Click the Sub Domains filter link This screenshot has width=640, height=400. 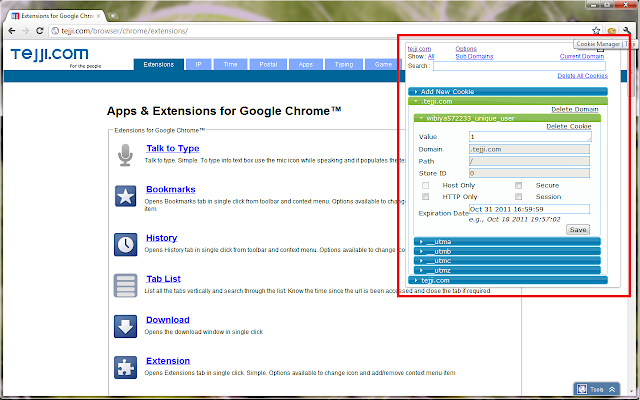(474, 56)
